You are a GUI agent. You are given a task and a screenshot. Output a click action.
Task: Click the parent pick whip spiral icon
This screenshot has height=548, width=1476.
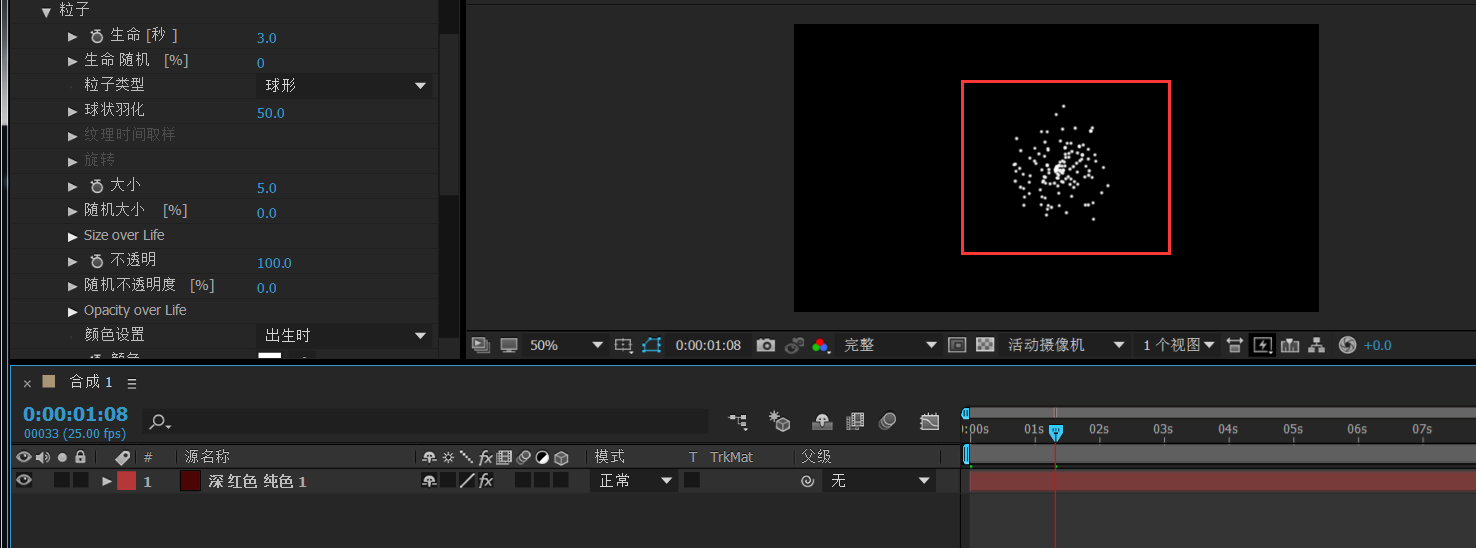pyautogui.click(x=808, y=481)
